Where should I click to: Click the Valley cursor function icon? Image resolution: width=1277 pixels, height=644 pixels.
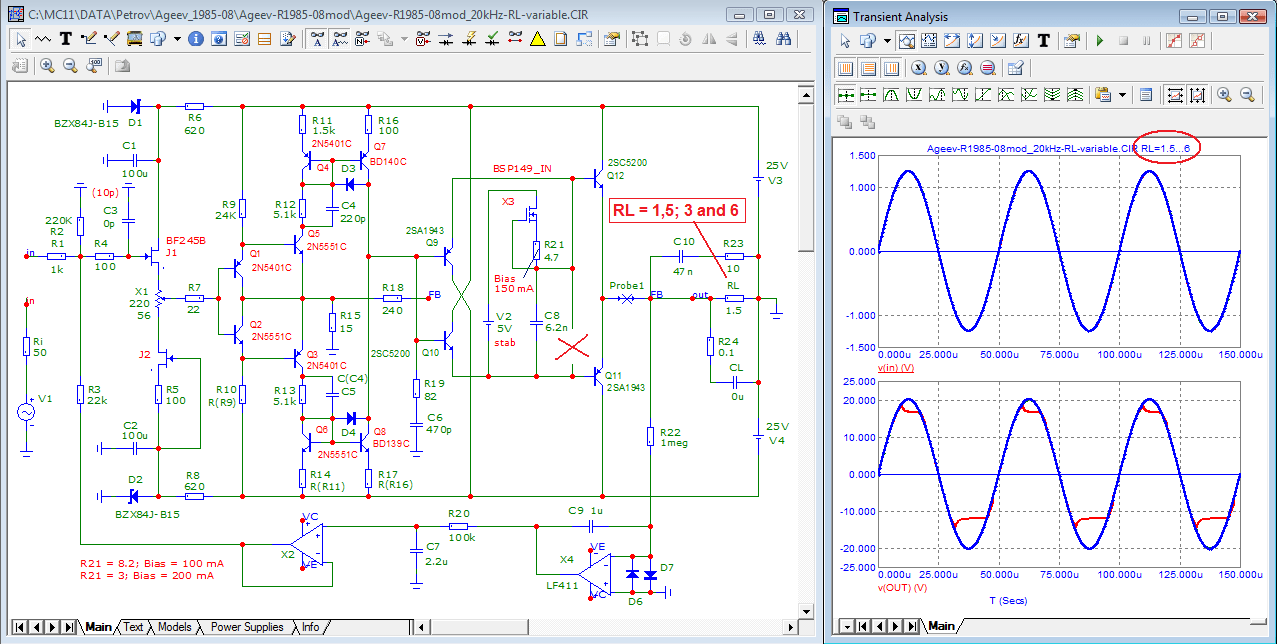pos(914,95)
